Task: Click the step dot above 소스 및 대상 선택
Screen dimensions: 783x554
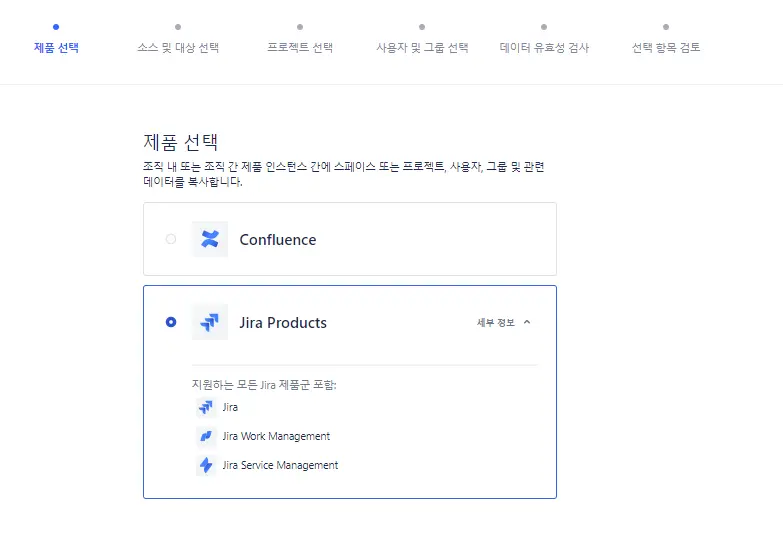Action: pos(178,27)
